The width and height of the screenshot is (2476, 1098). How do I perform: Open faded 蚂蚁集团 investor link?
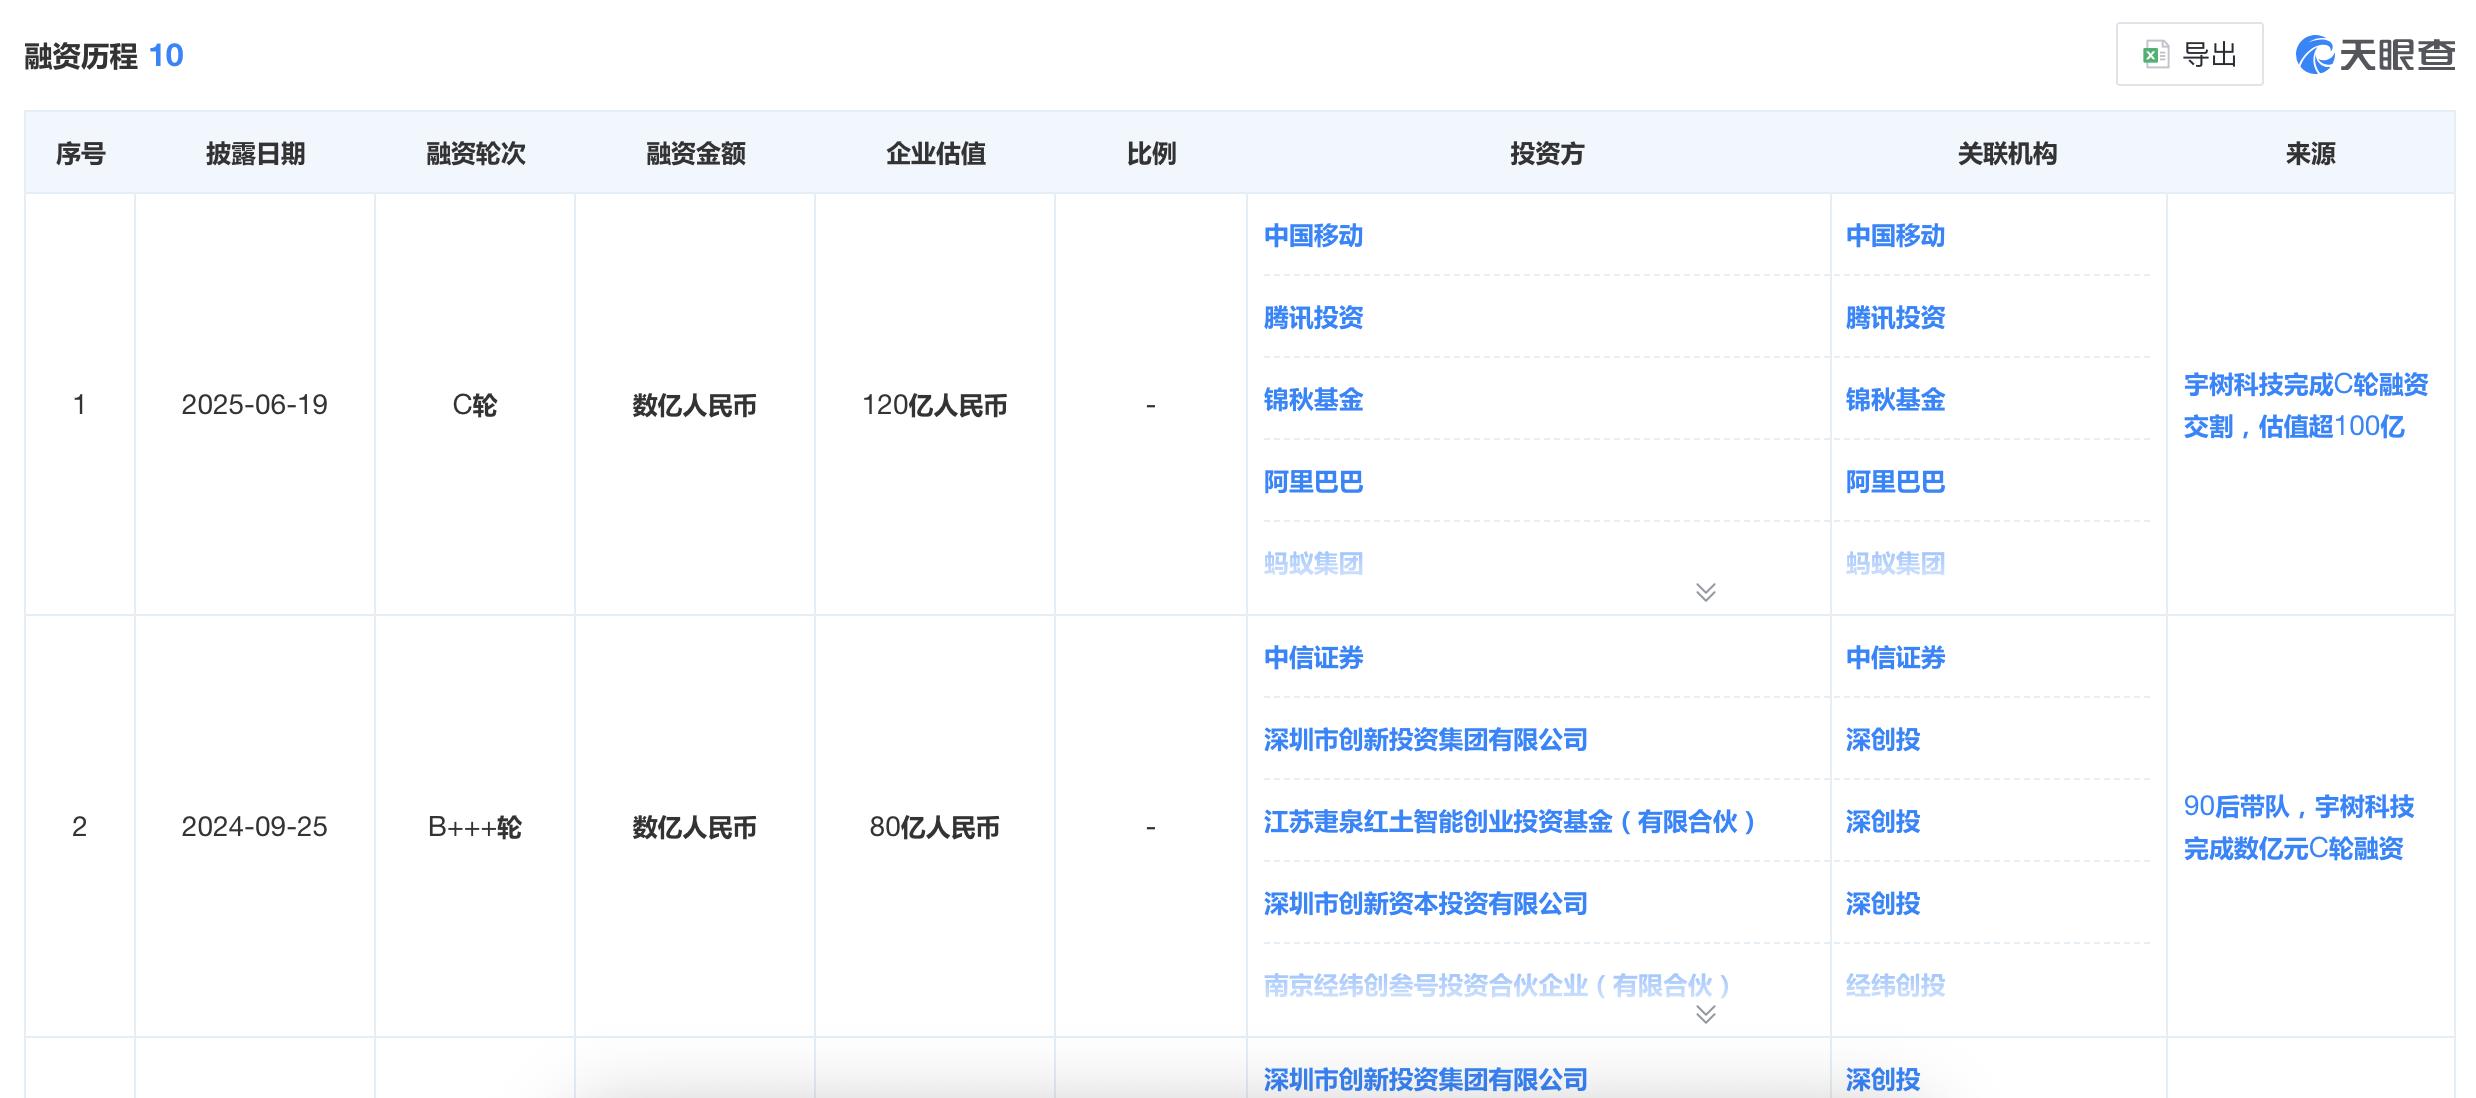point(1313,564)
